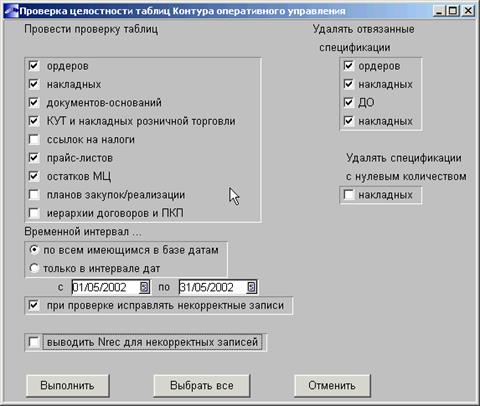Click the 'Провести проверку таблиц' label
Image resolution: width=480 pixels, height=406 pixels.
91,29
